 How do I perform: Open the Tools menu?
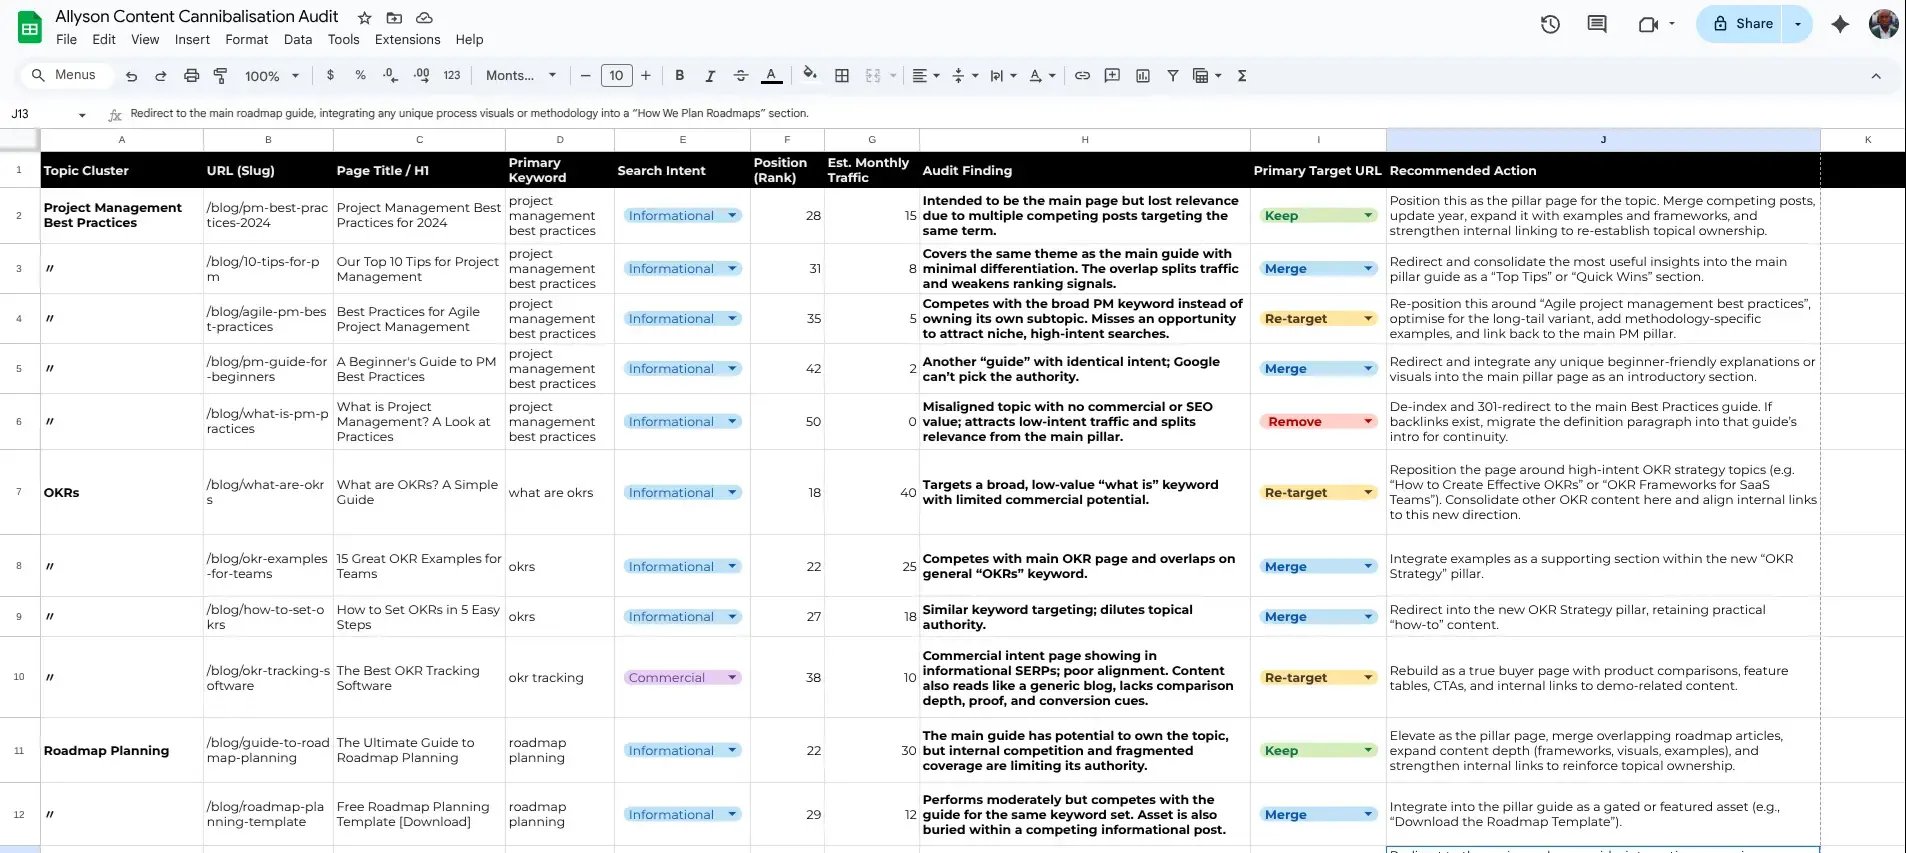[343, 40]
